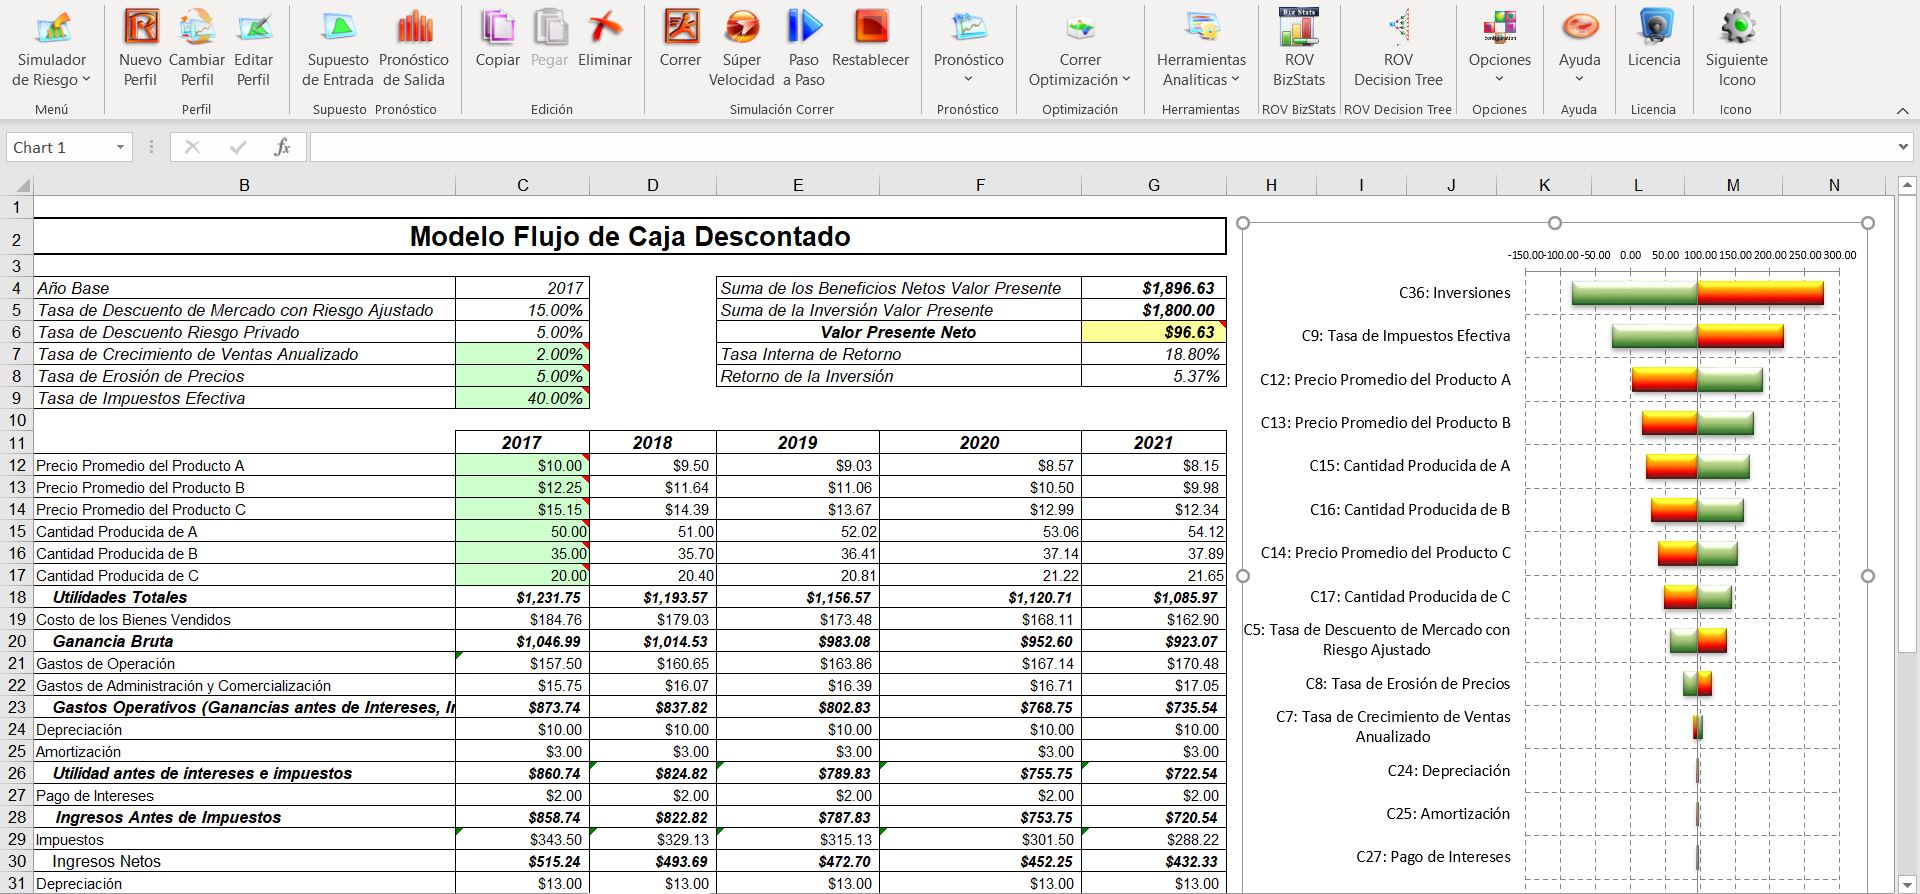Select the Tasa de Erosión de Precios value 5.00%

point(522,376)
